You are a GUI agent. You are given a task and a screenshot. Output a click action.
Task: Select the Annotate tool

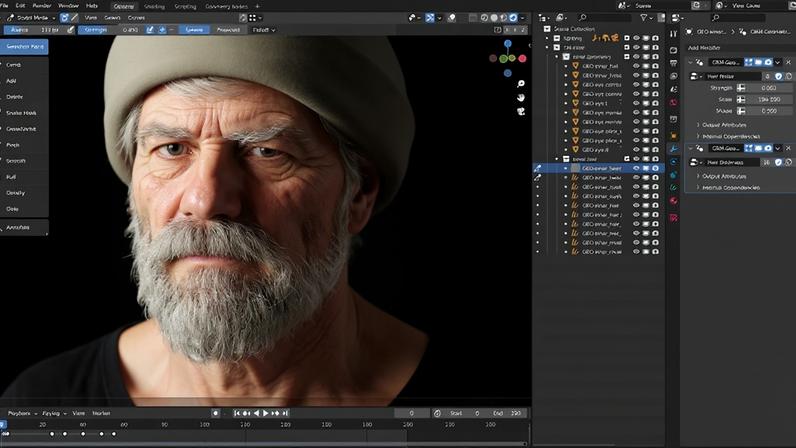coord(24,228)
